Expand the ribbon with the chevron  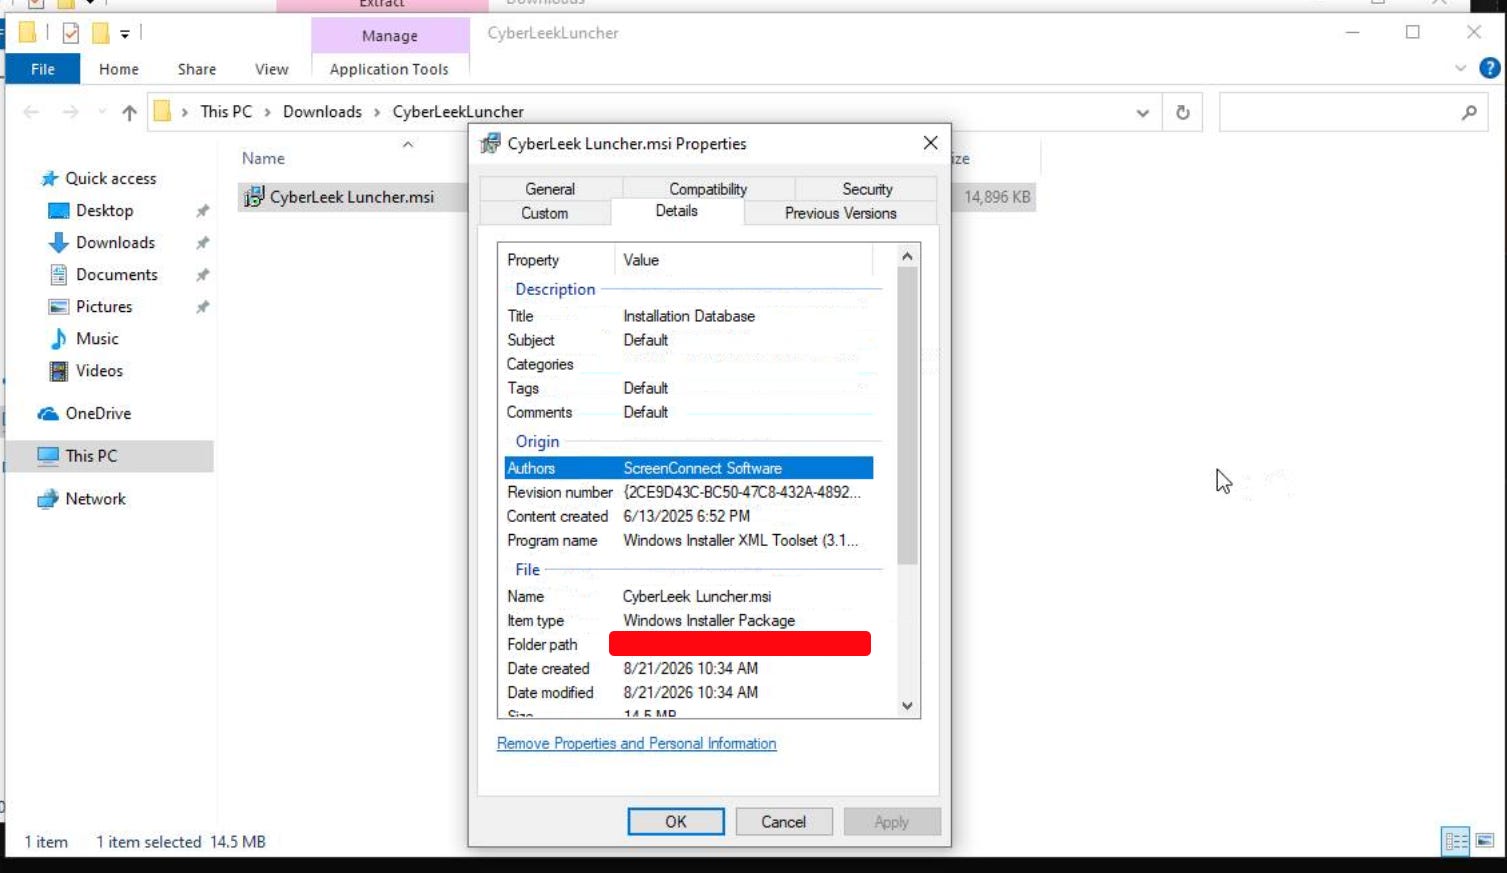(x=1460, y=69)
